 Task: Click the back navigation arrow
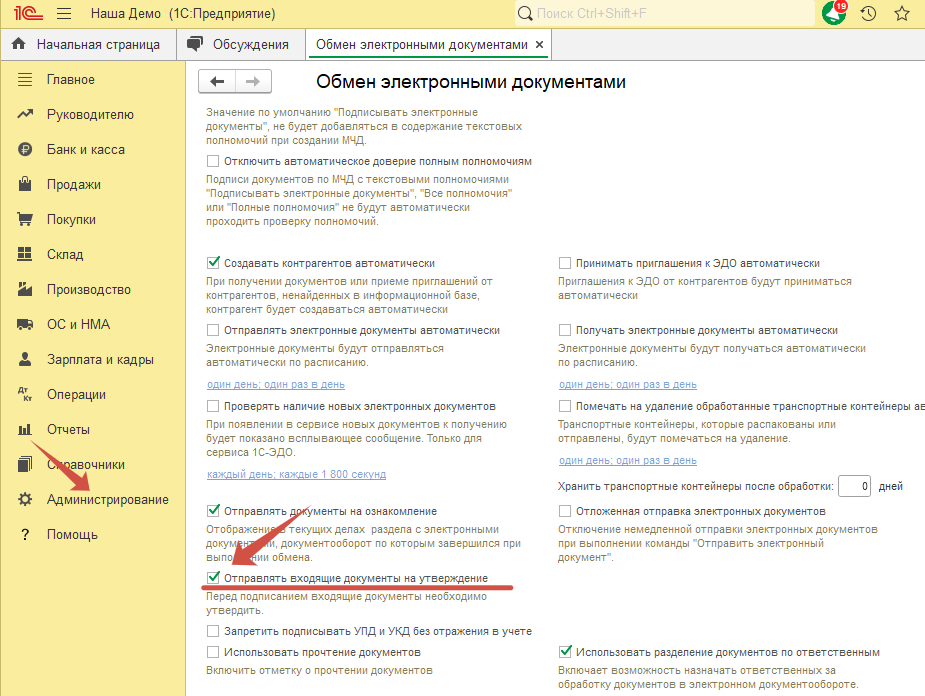[217, 82]
